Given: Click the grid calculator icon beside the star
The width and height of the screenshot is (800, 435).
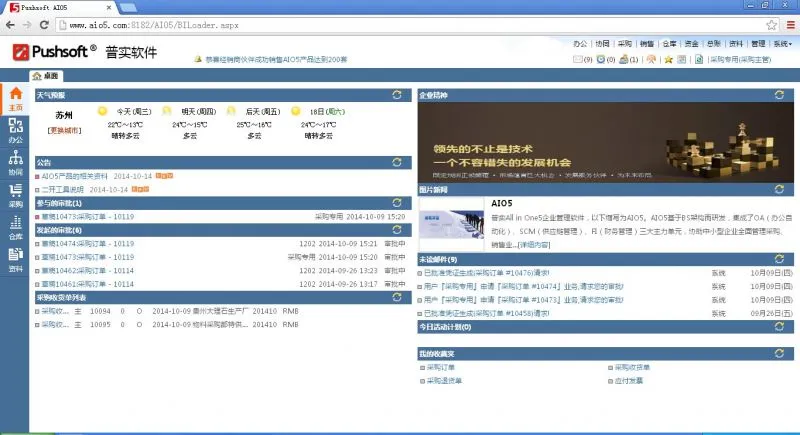Looking at the screenshot, I should click(x=682, y=60).
